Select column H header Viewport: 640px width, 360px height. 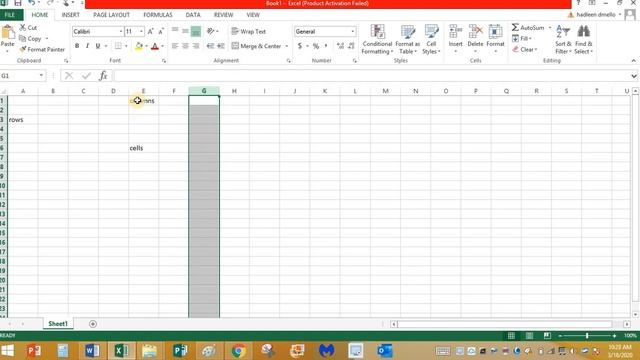click(x=234, y=91)
